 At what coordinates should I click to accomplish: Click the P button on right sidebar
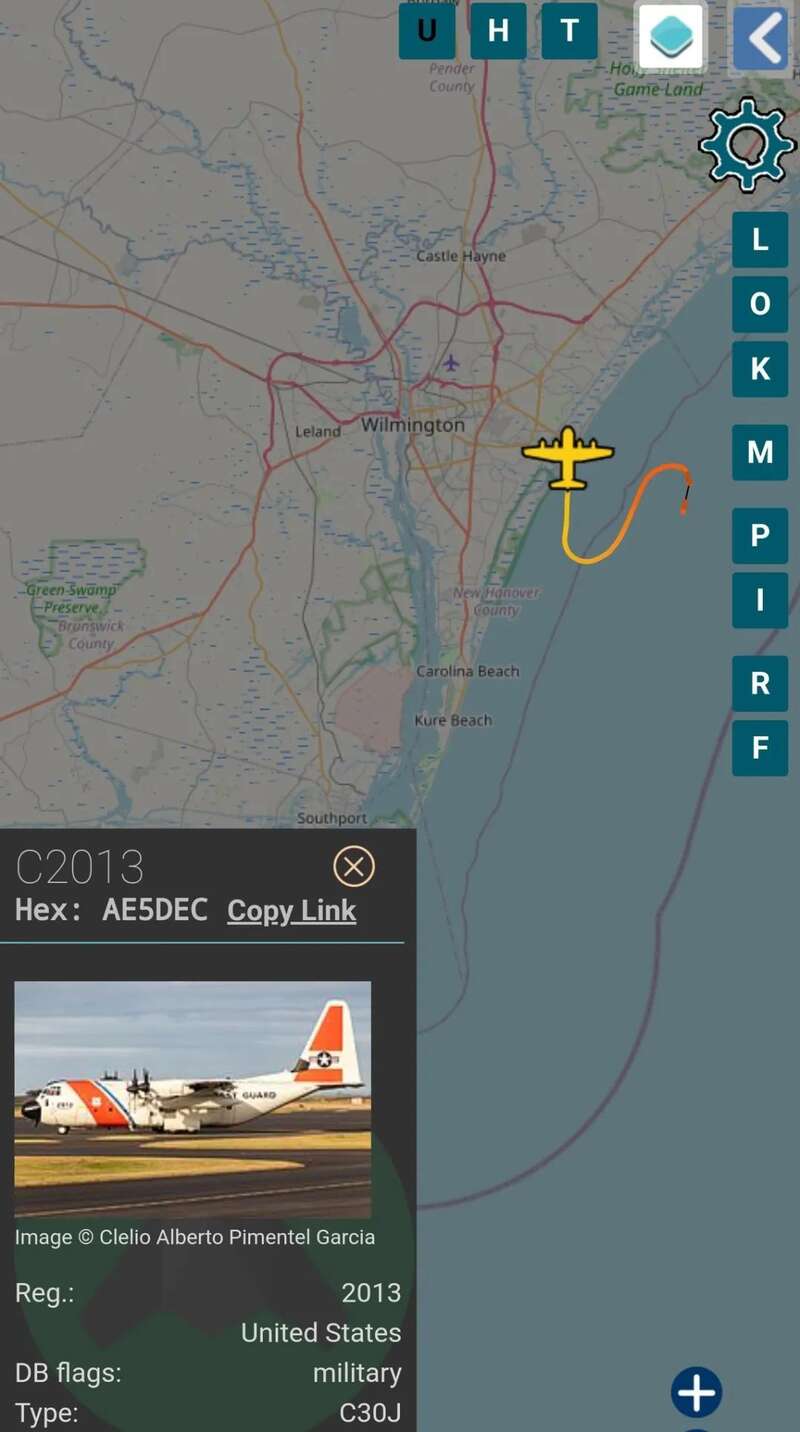click(760, 536)
